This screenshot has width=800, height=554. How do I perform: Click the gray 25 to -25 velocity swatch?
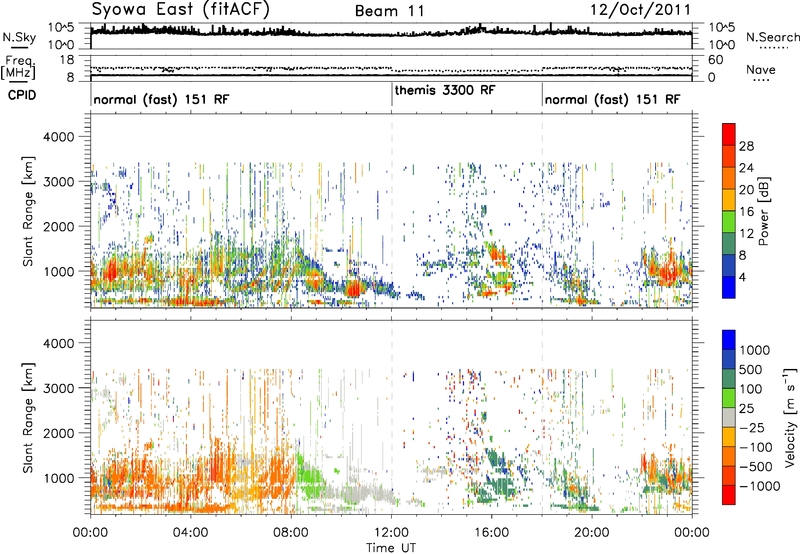coord(729,417)
